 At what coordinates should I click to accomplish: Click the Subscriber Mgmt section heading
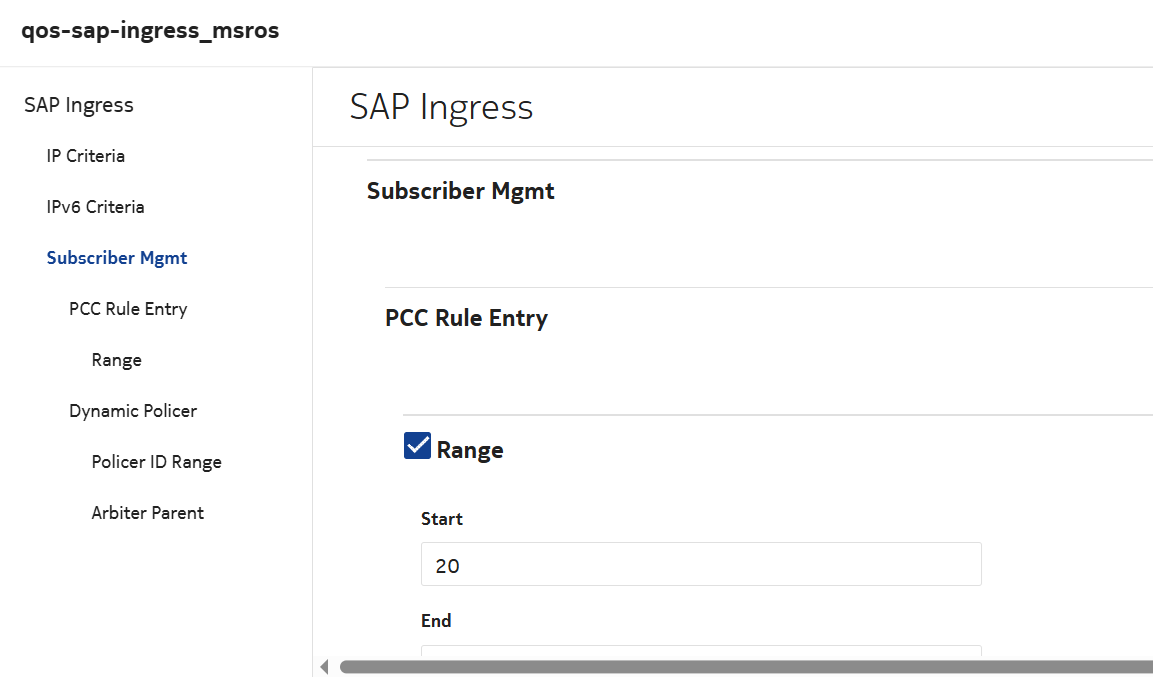pos(460,191)
